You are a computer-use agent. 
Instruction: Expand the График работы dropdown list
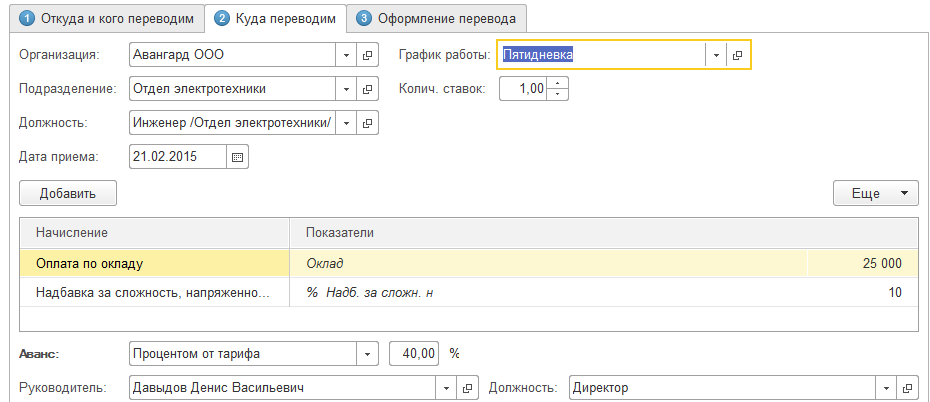coord(716,55)
